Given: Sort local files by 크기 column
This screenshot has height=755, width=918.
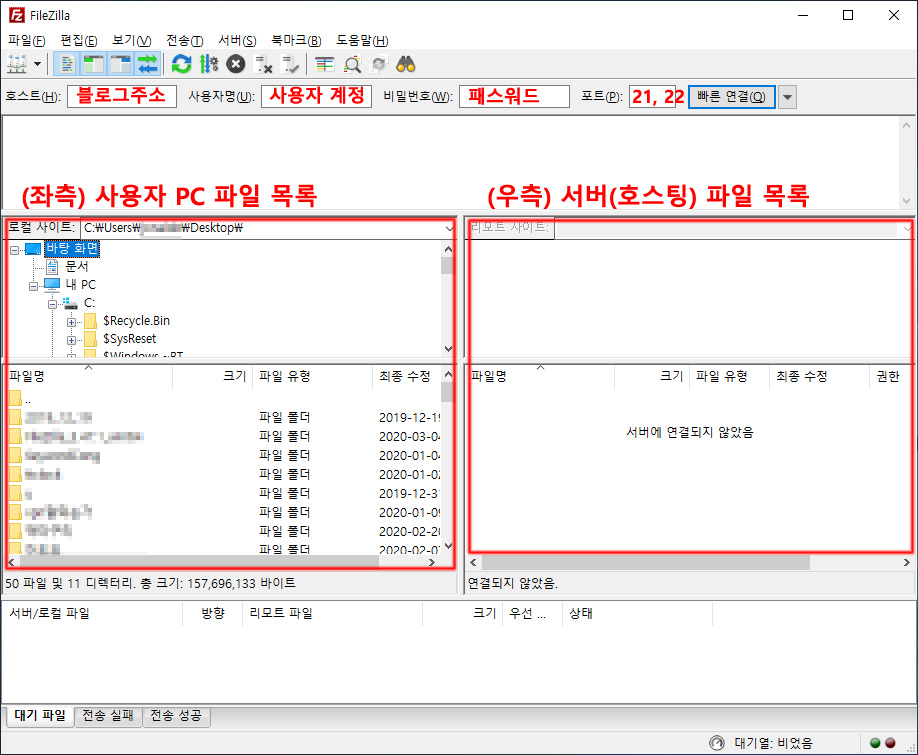Looking at the screenshot, I should point(213,376).
